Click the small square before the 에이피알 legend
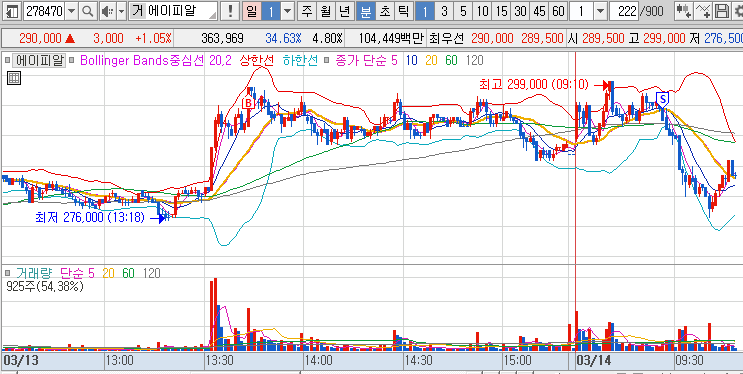 7,61
